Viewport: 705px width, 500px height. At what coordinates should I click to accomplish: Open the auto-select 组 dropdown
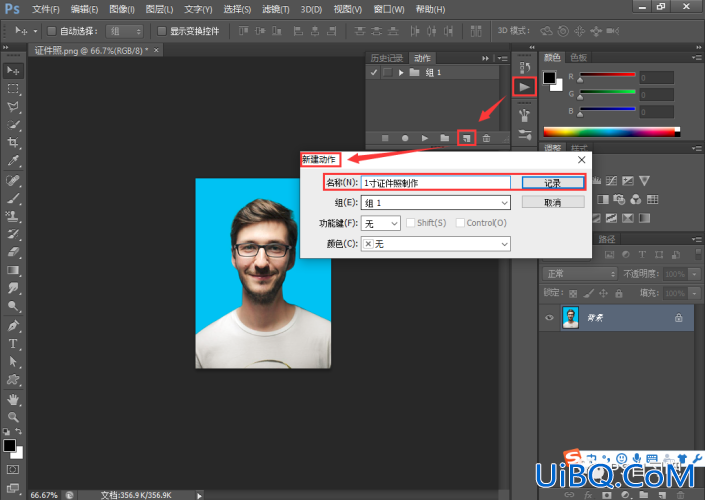pyautogui.click(x=125, y=31)
